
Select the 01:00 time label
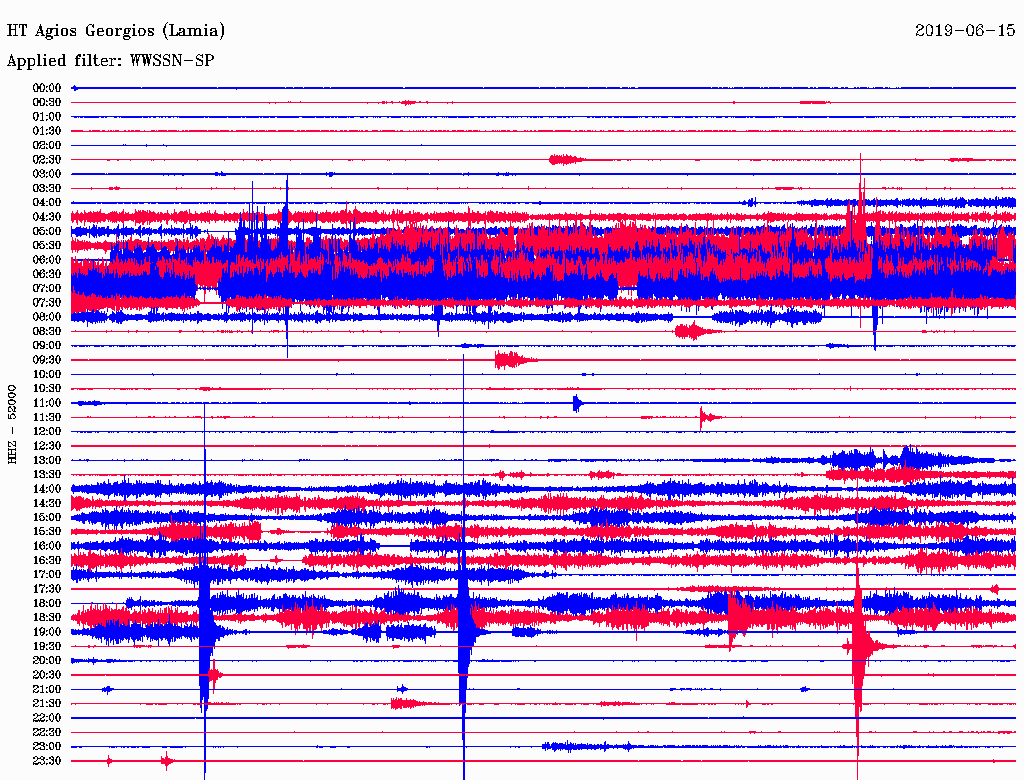click(47, 117)
